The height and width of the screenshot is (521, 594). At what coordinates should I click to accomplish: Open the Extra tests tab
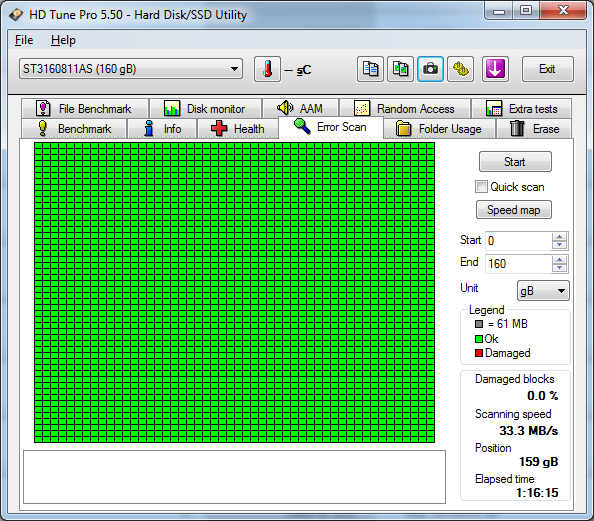(x=522, y=109)
